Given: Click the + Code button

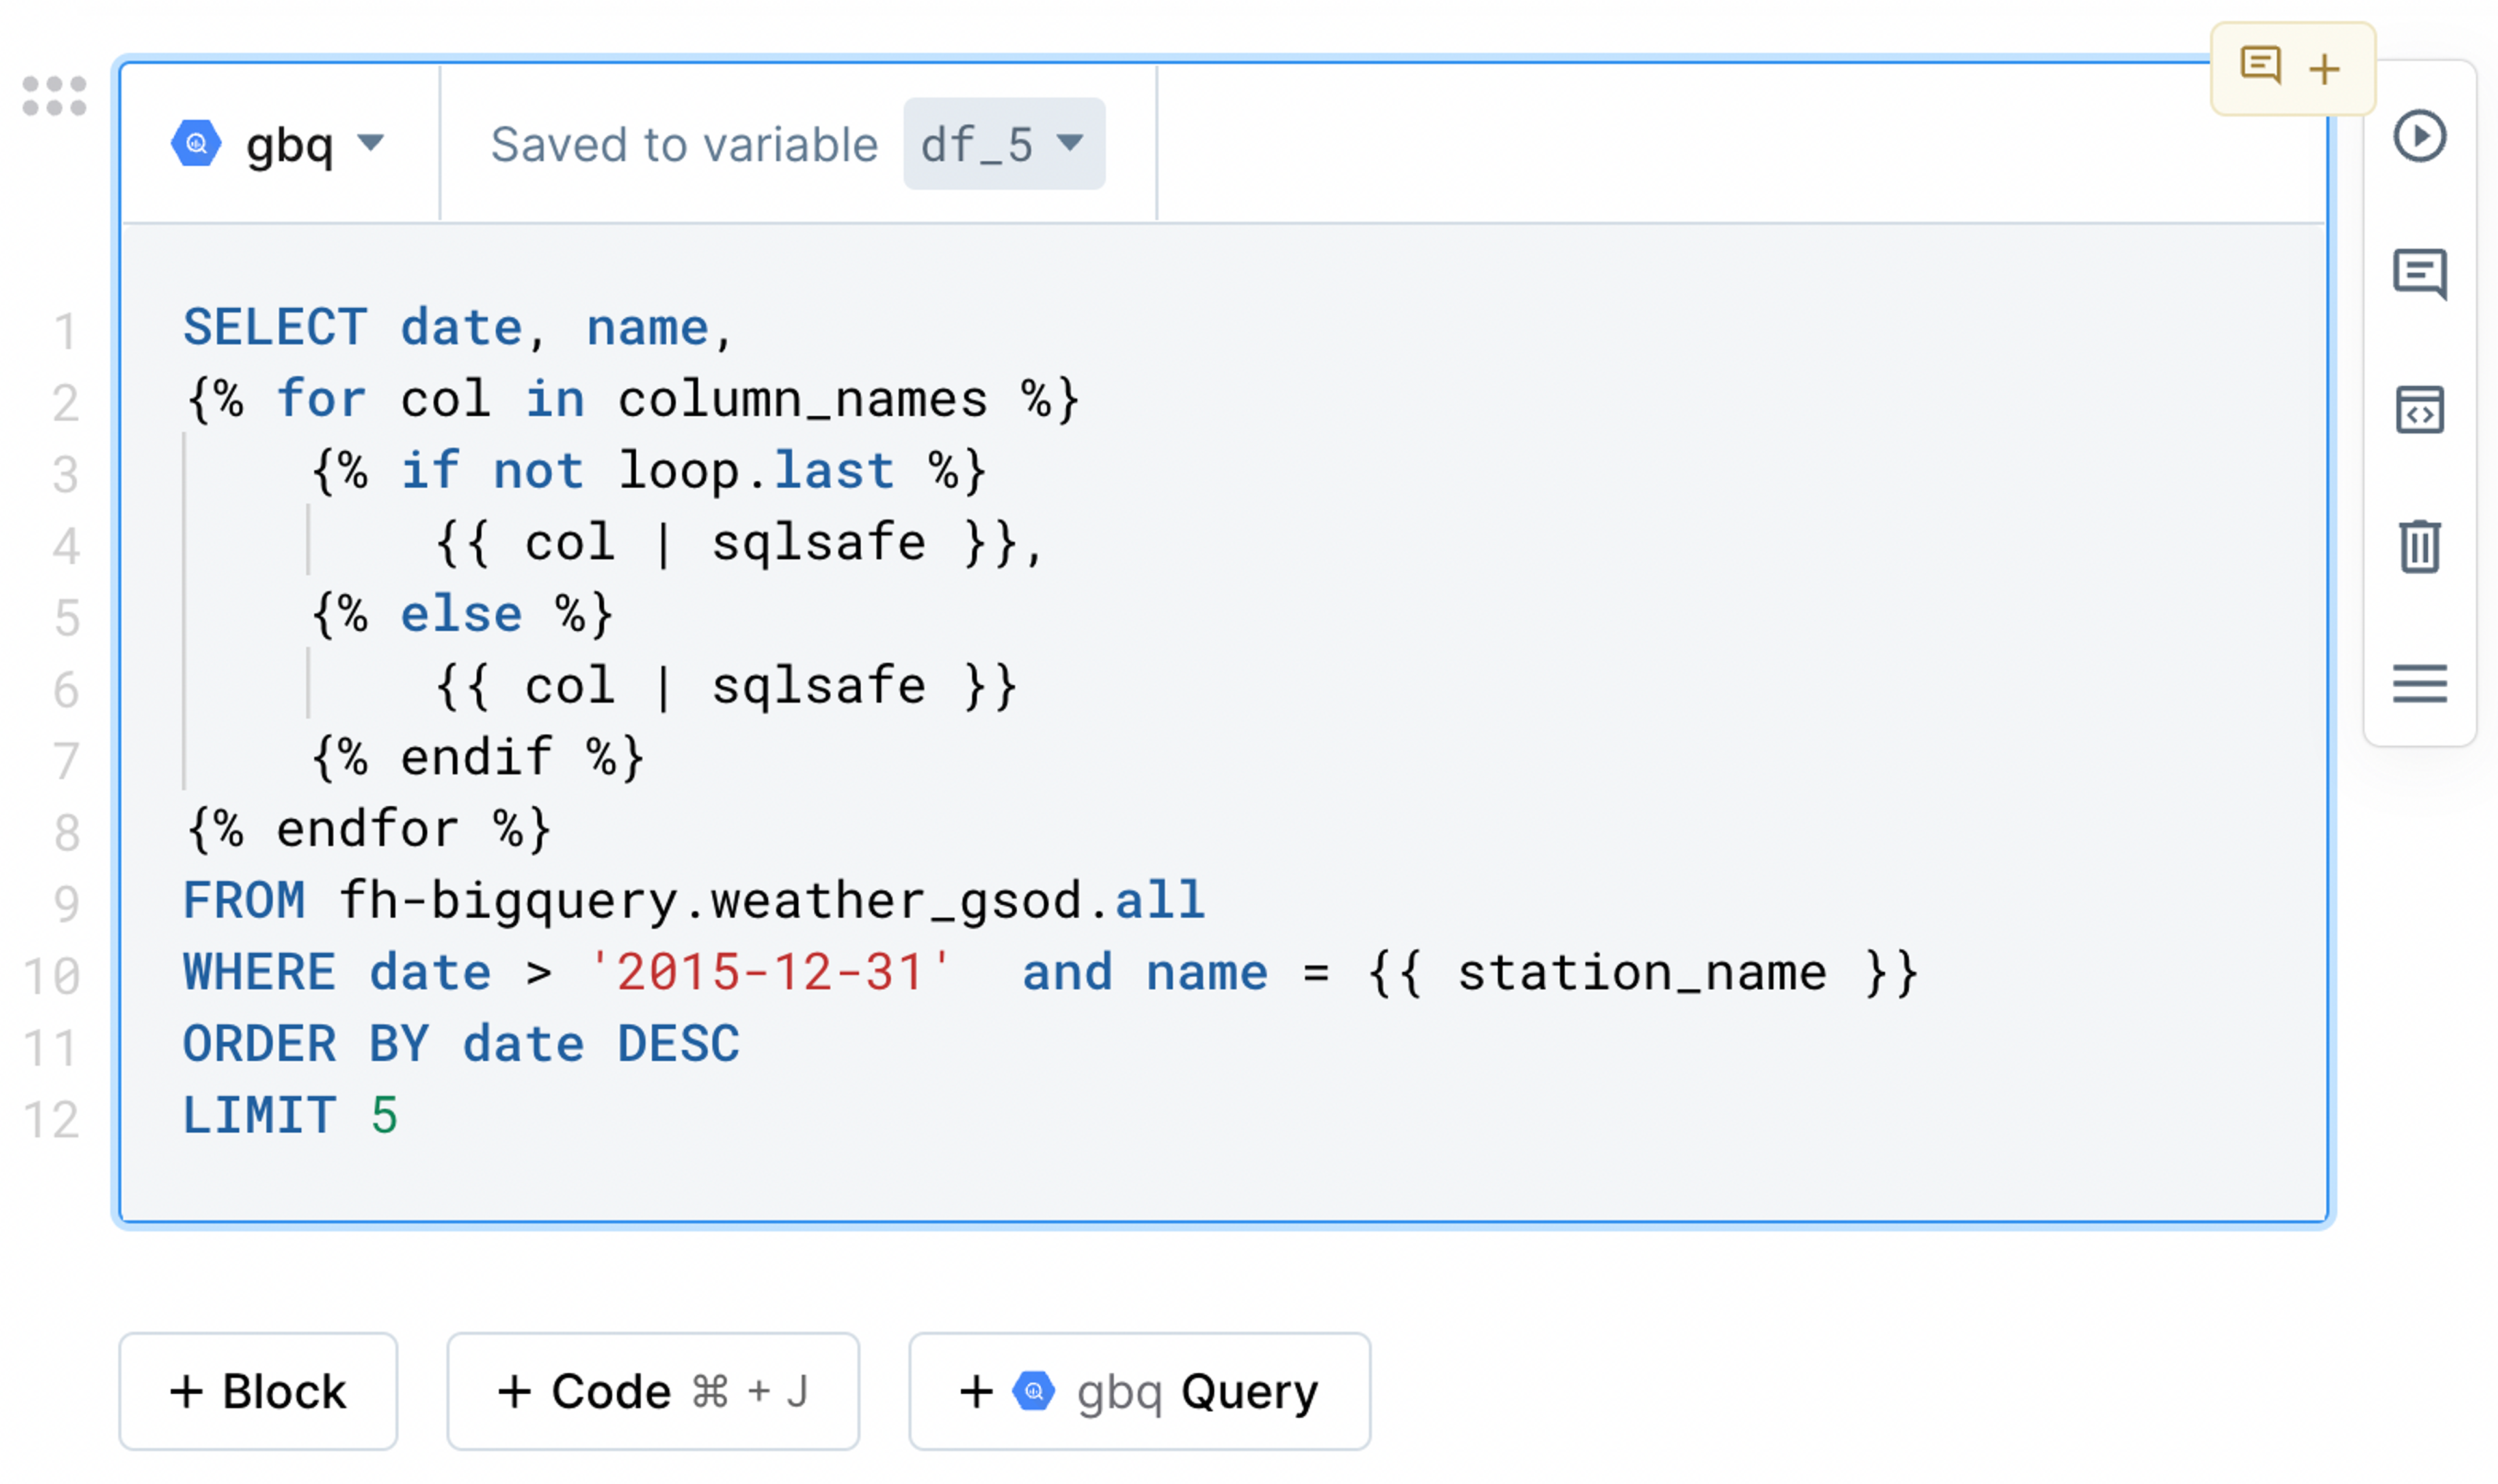Looking at the screenshot, I should tap(652, 1391).
